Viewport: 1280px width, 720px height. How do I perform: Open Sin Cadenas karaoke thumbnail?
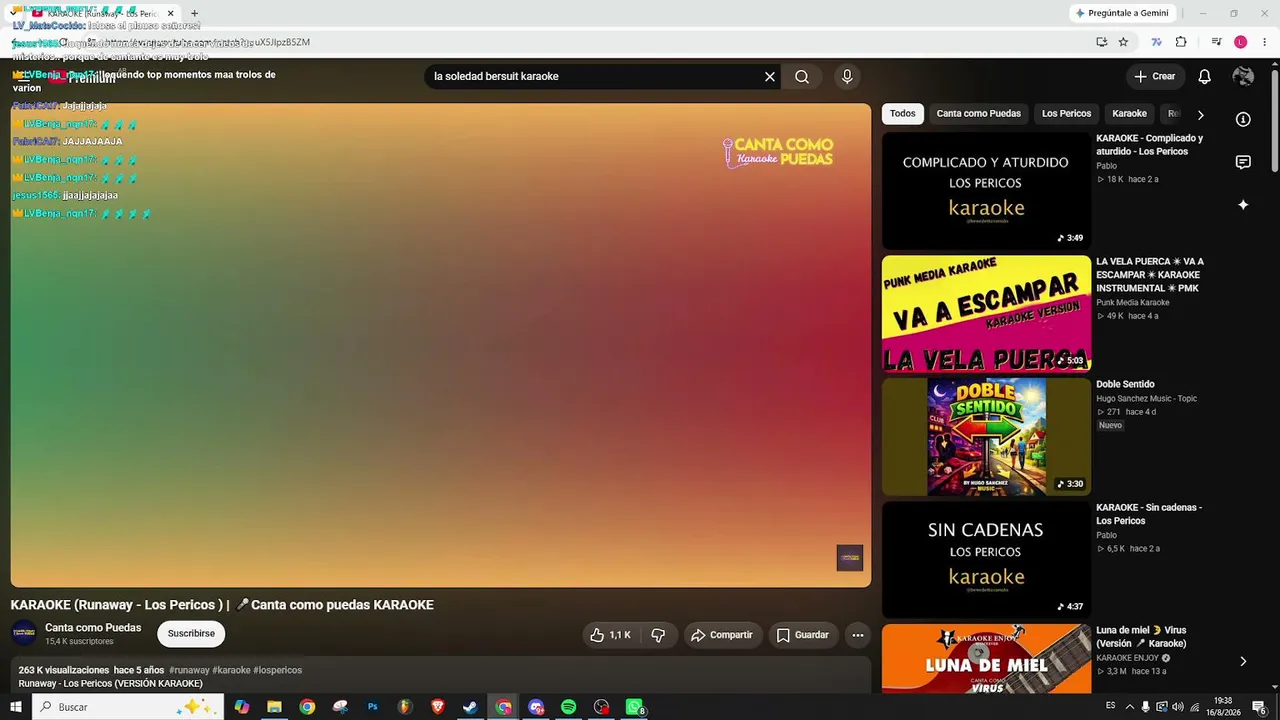tap(986, 560)
